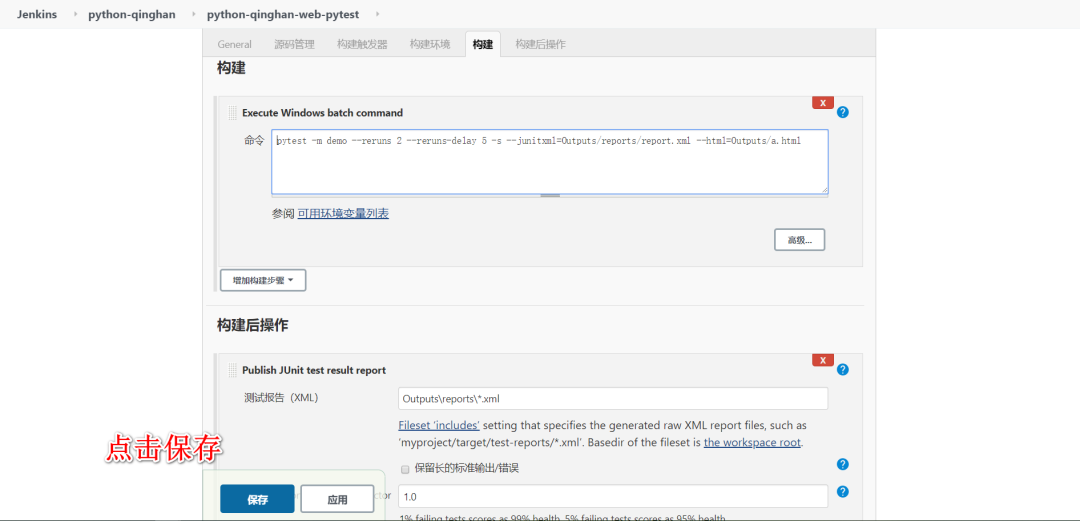
Task: Grab drag handle of Publish JUnit report
Action: pyautogui.click(x=232, y=370)
